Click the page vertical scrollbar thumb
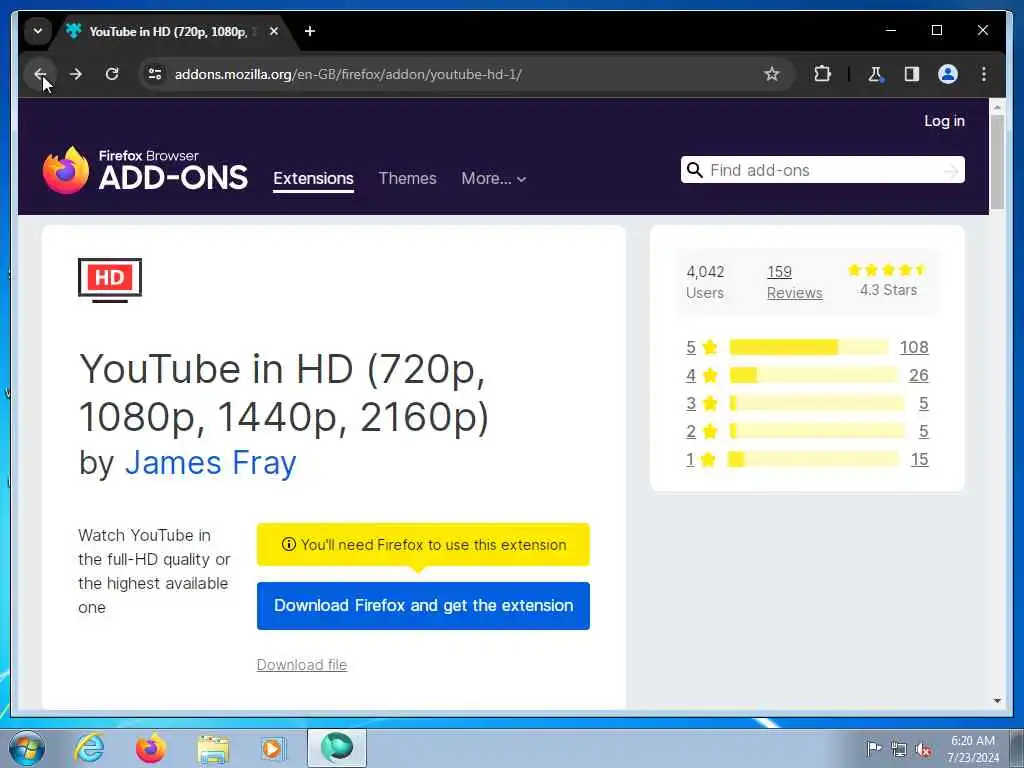The width and height of the screenshot is (1024, 768). 997,163
